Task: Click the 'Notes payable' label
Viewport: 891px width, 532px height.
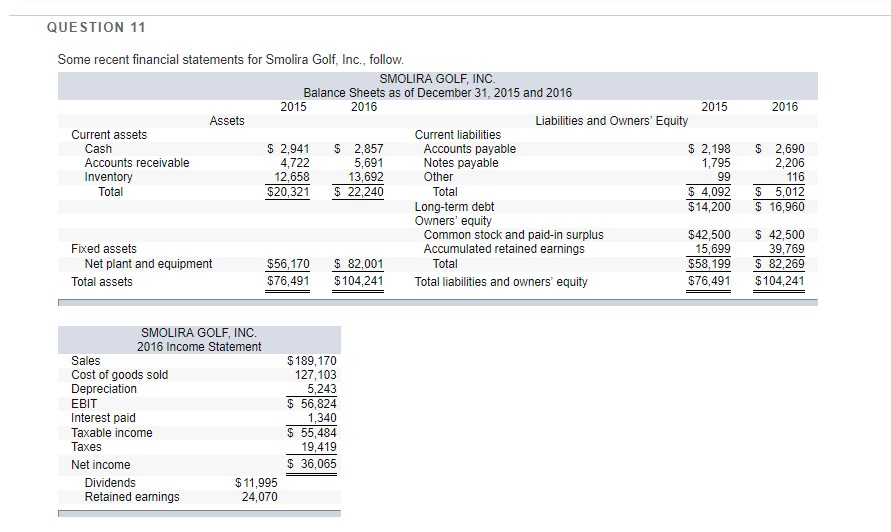Action: [x=461, y=163]
